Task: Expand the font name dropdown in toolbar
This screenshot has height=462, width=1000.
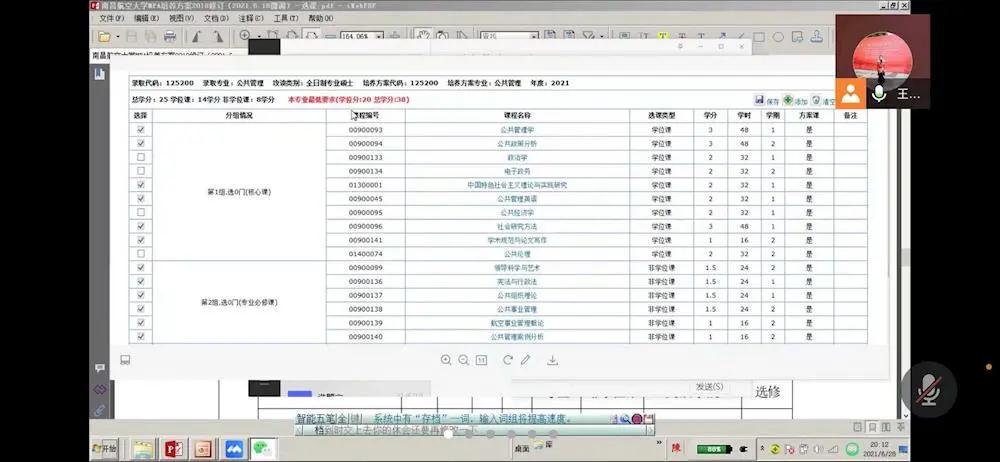Action: tap(534, 37)
